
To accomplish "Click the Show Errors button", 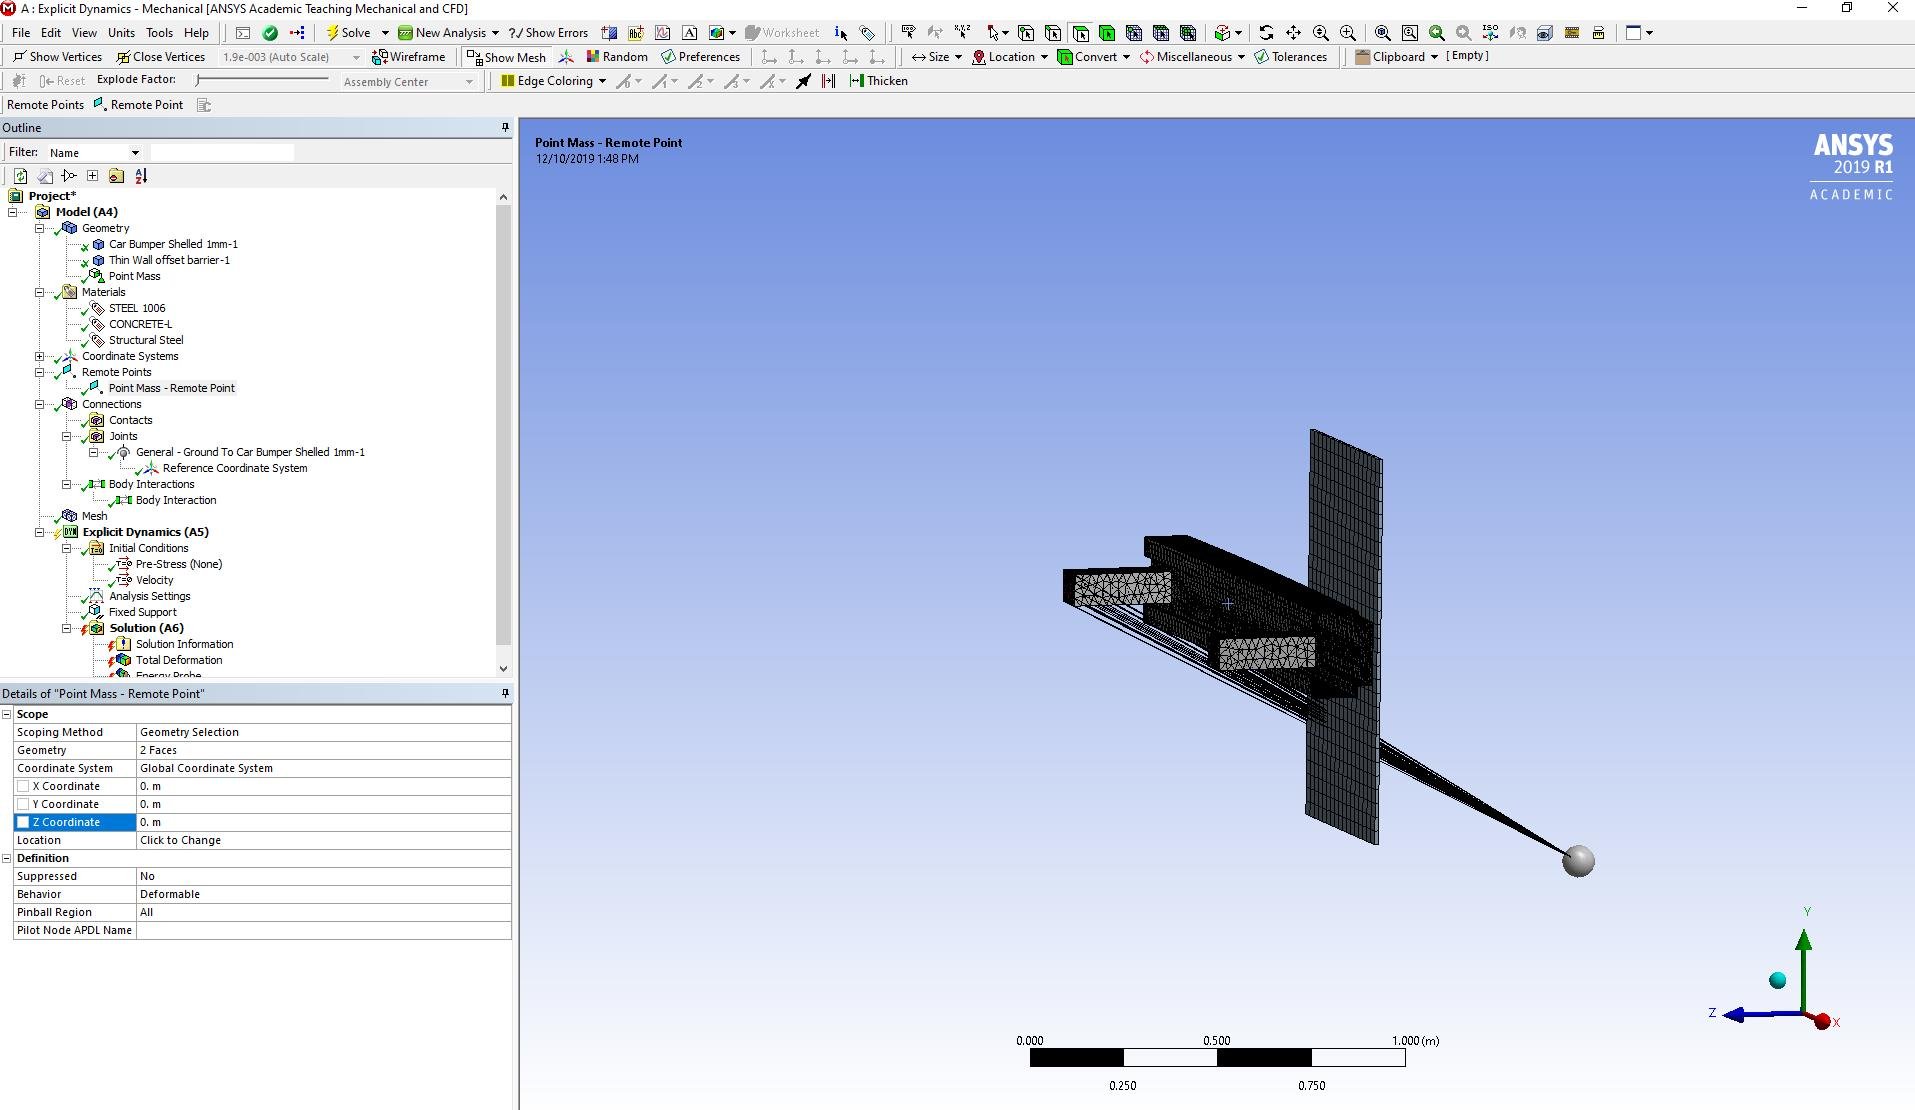I will click(548, 33).
